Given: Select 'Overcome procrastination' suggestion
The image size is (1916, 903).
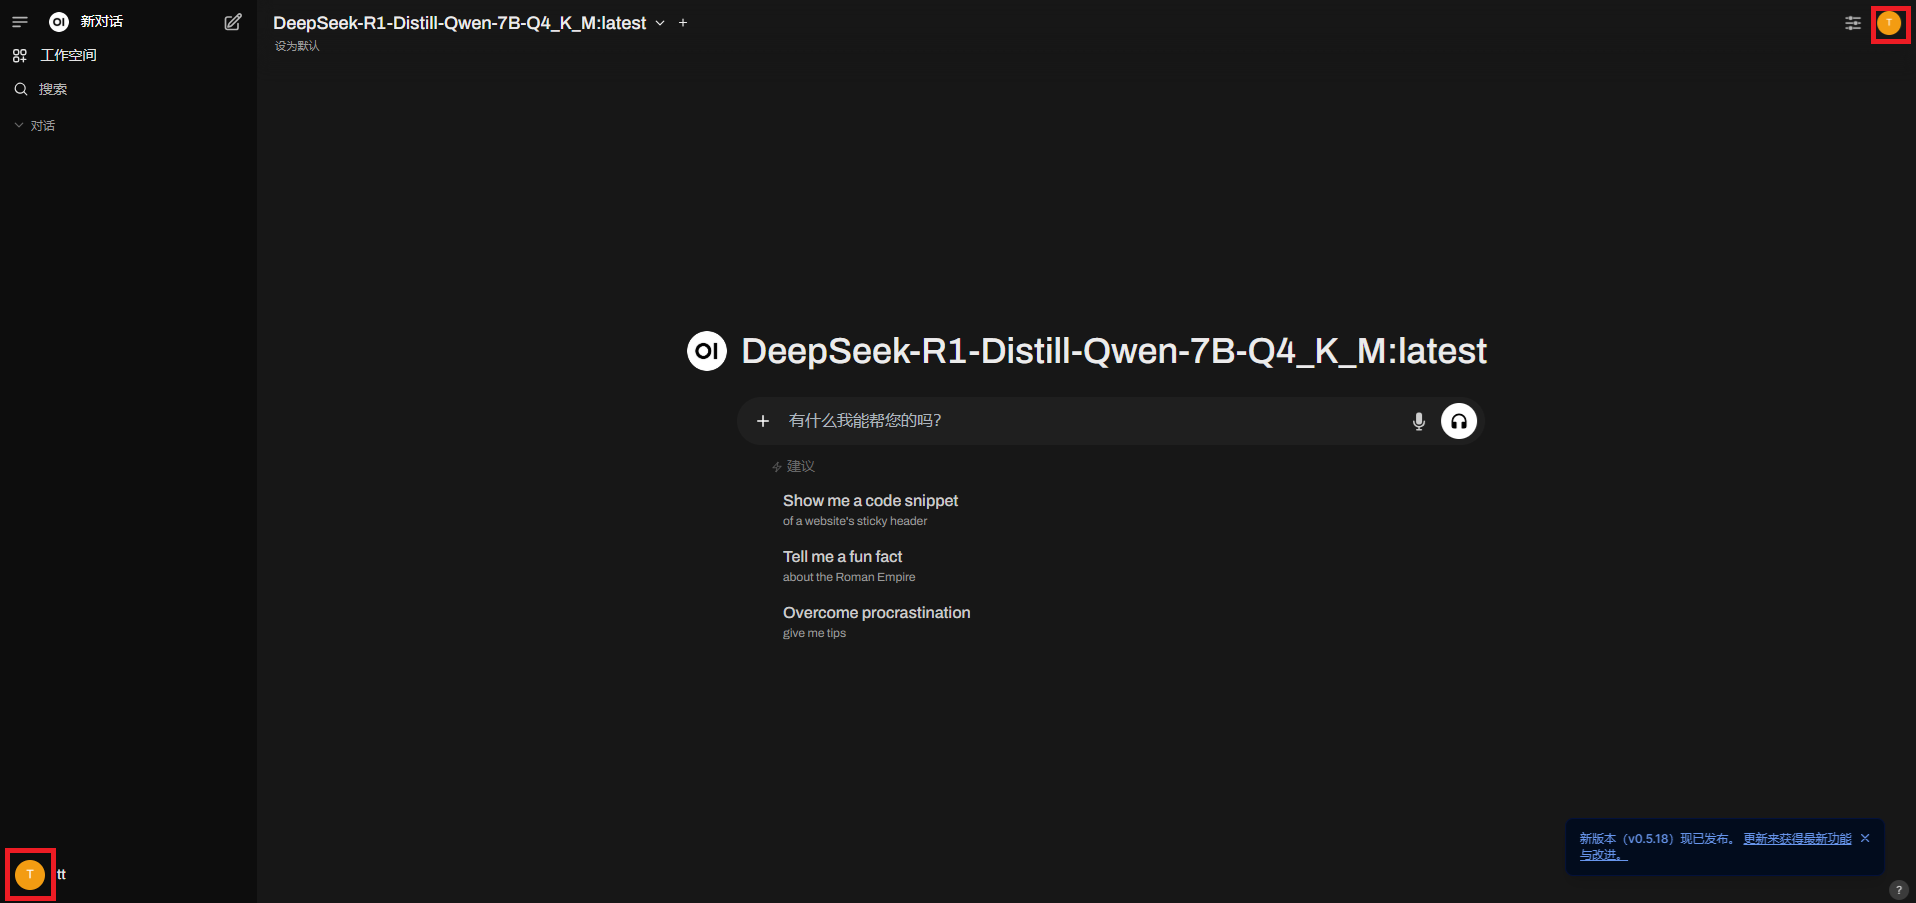Looking at the screenshot, I should (876, 622).
